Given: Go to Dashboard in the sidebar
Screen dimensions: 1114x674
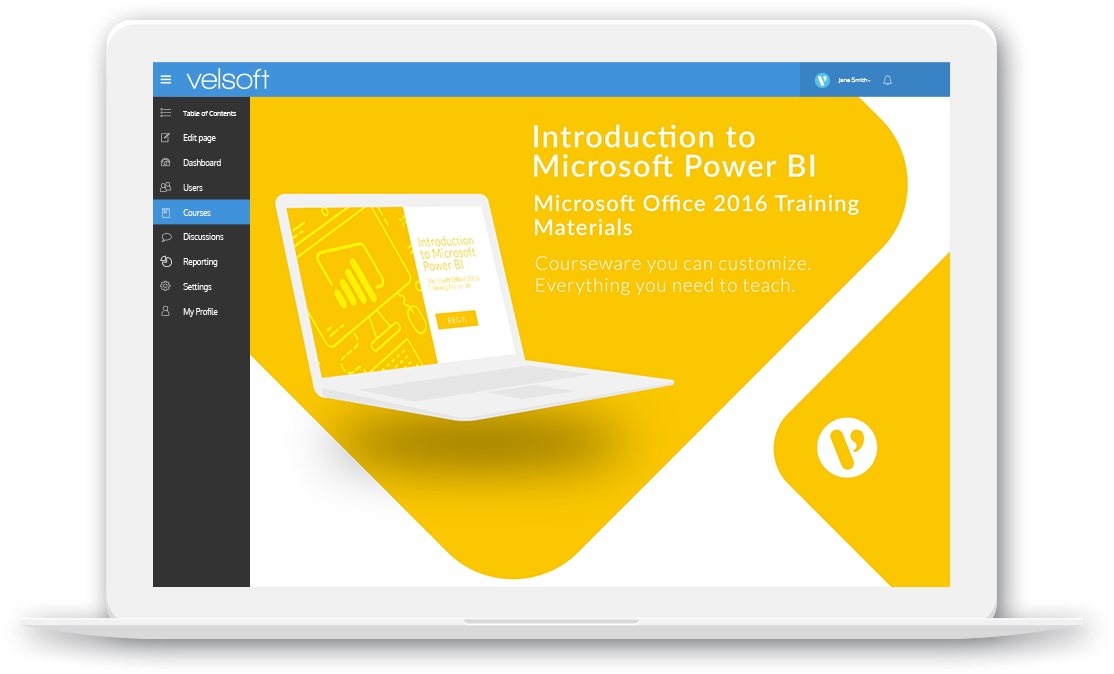Looking at the screenshot, I should click(201, 163).
